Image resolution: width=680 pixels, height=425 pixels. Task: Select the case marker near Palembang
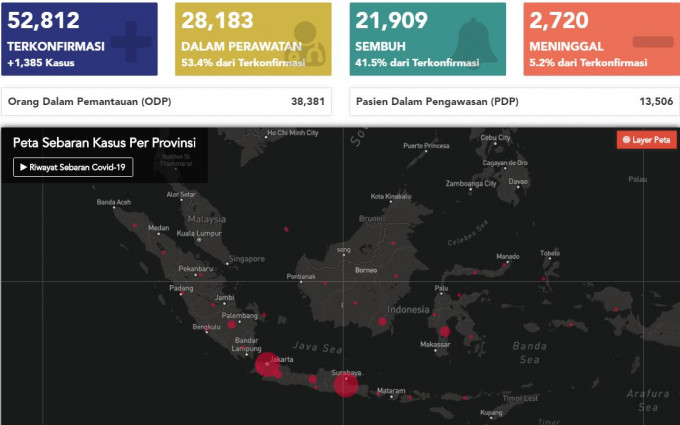click(x=232, y=324)
